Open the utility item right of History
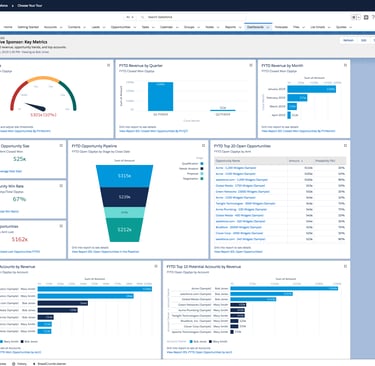375x366 pixels. (50, 364)
